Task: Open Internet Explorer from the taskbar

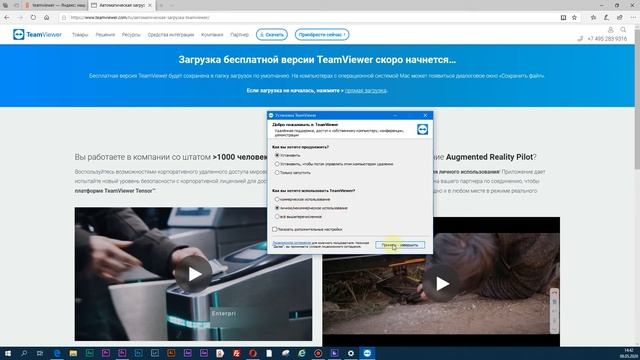Action: 302,353
